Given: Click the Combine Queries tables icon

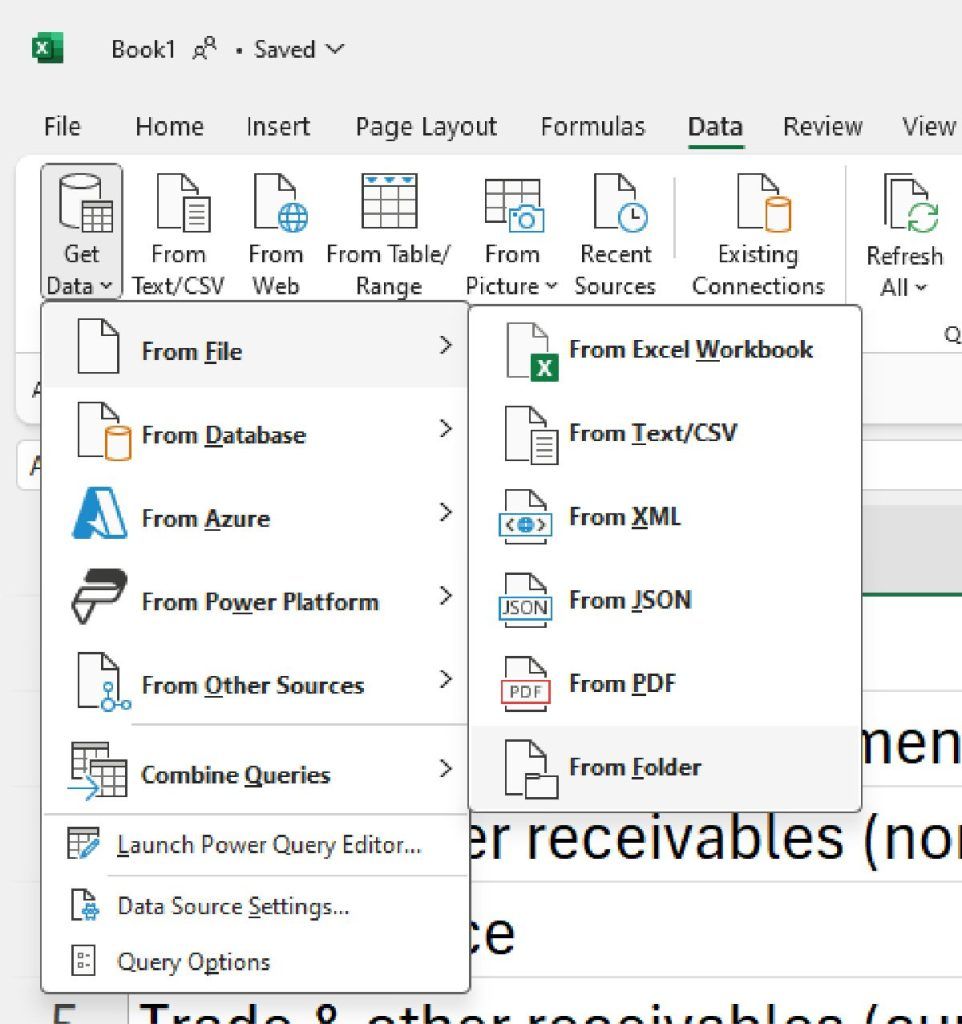Looking at the screenshot, I should [98, 771].
